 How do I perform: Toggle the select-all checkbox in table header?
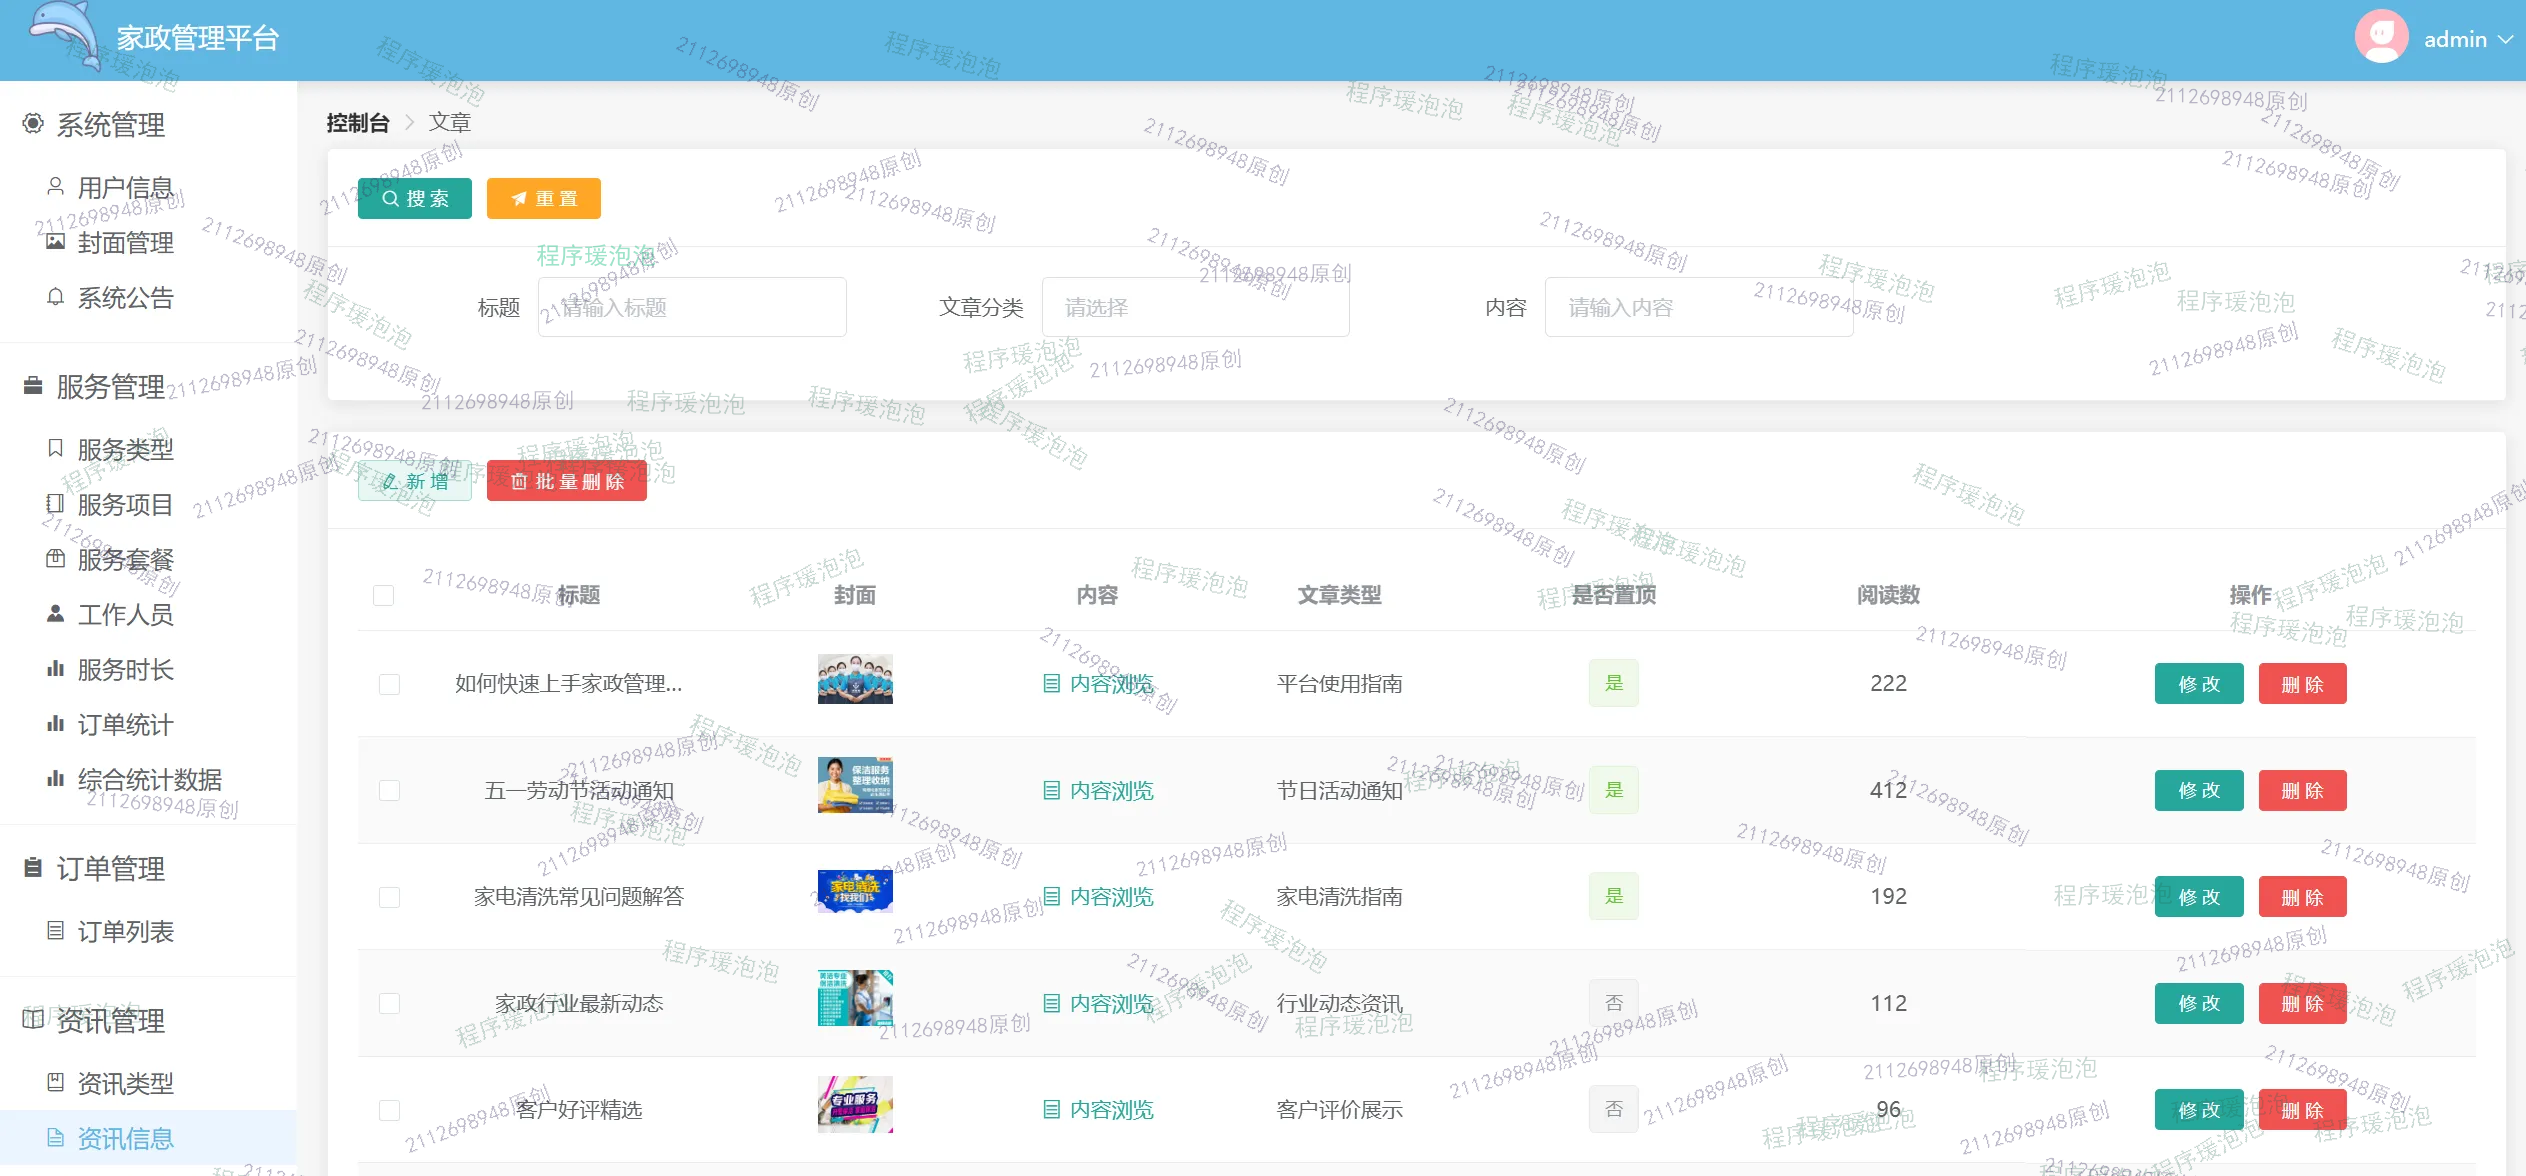[383, 596]
